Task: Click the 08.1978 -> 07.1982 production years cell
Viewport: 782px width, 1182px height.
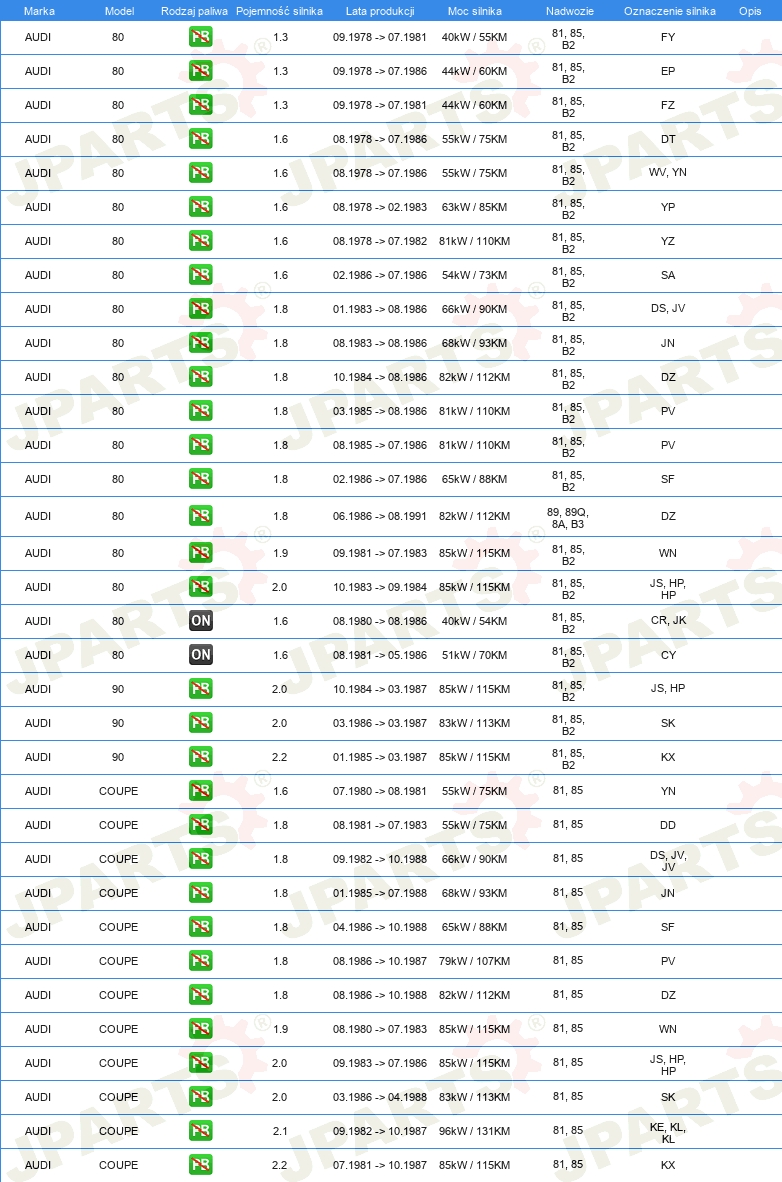Action: (x=380, y=240)
